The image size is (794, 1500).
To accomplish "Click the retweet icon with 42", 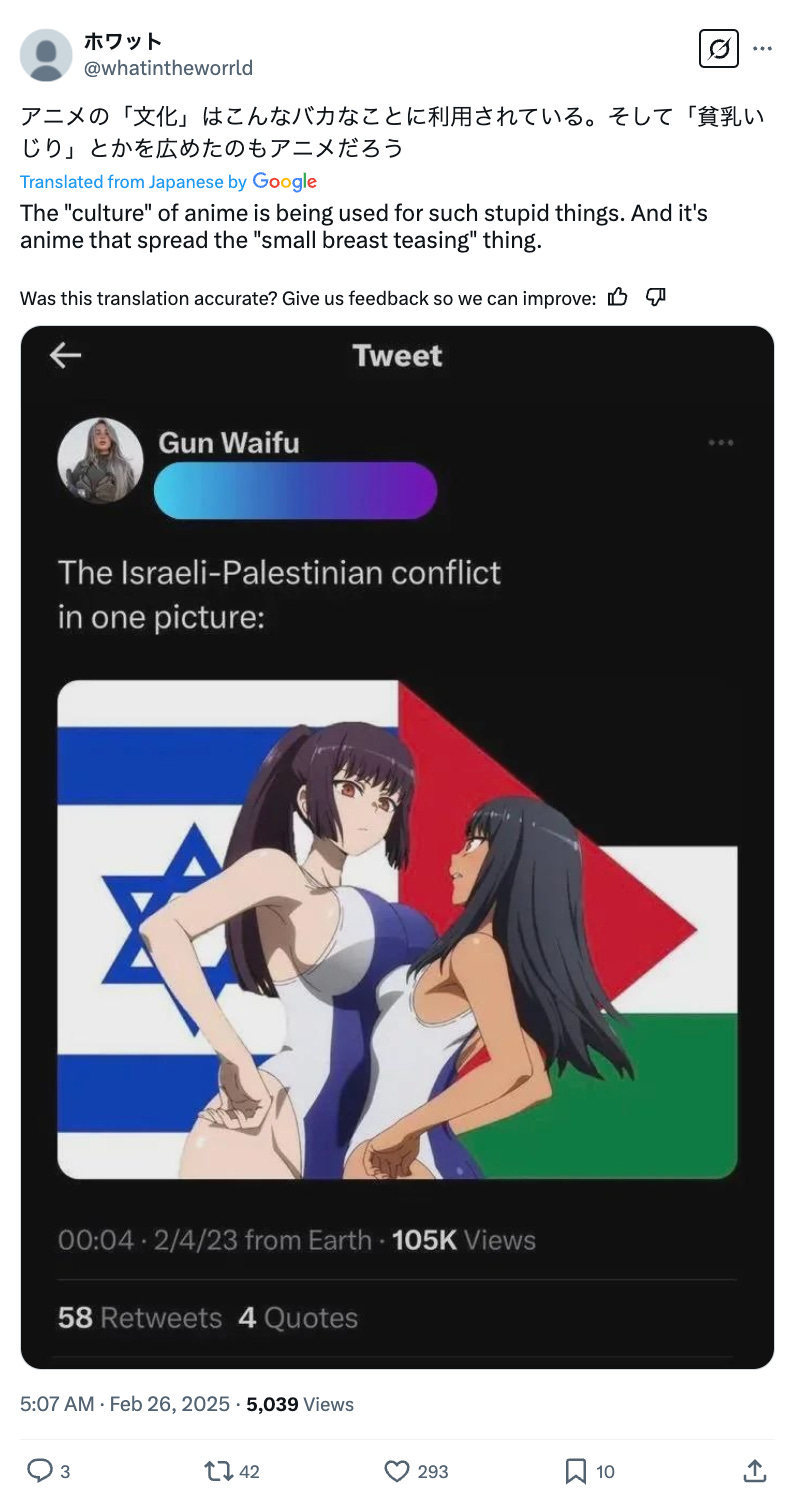I will (x=217, y=1470).
